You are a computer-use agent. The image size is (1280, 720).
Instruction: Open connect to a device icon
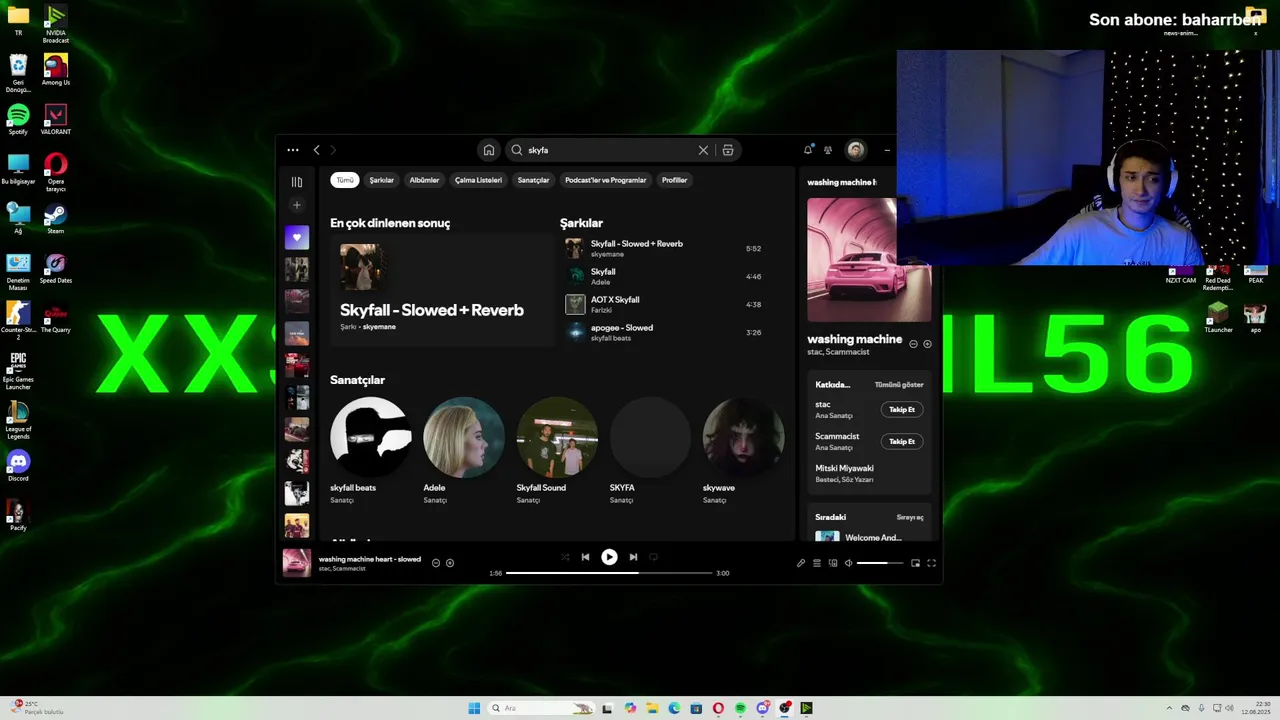[832, 563]
